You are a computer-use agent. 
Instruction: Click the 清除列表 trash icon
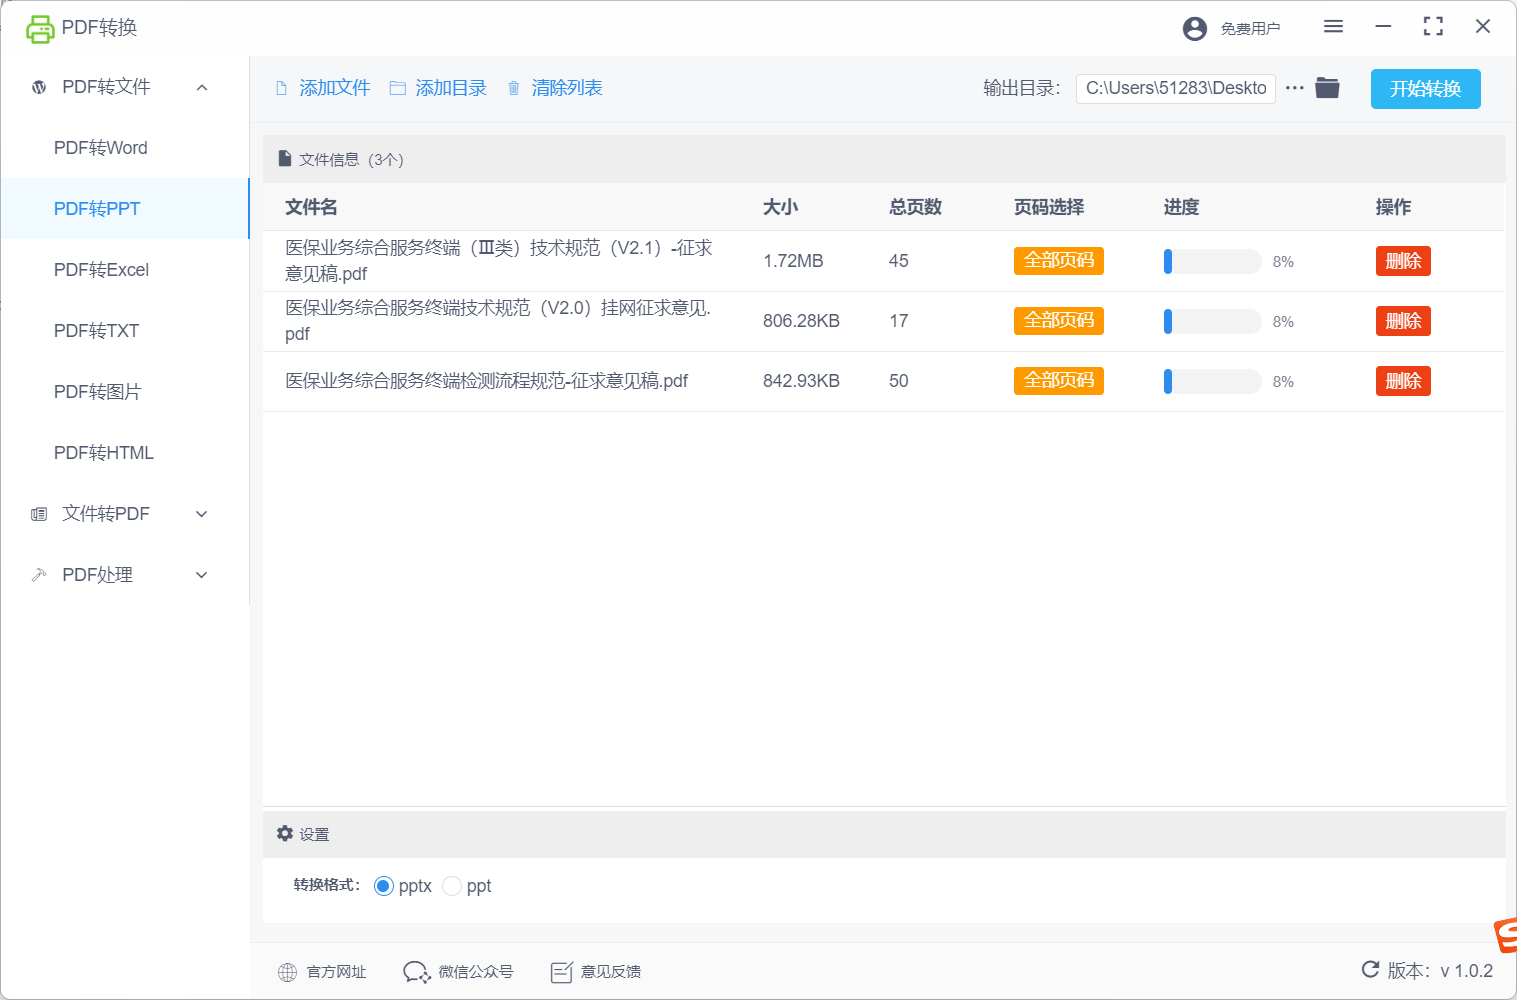pyautogui.click(x=514, y=88)
